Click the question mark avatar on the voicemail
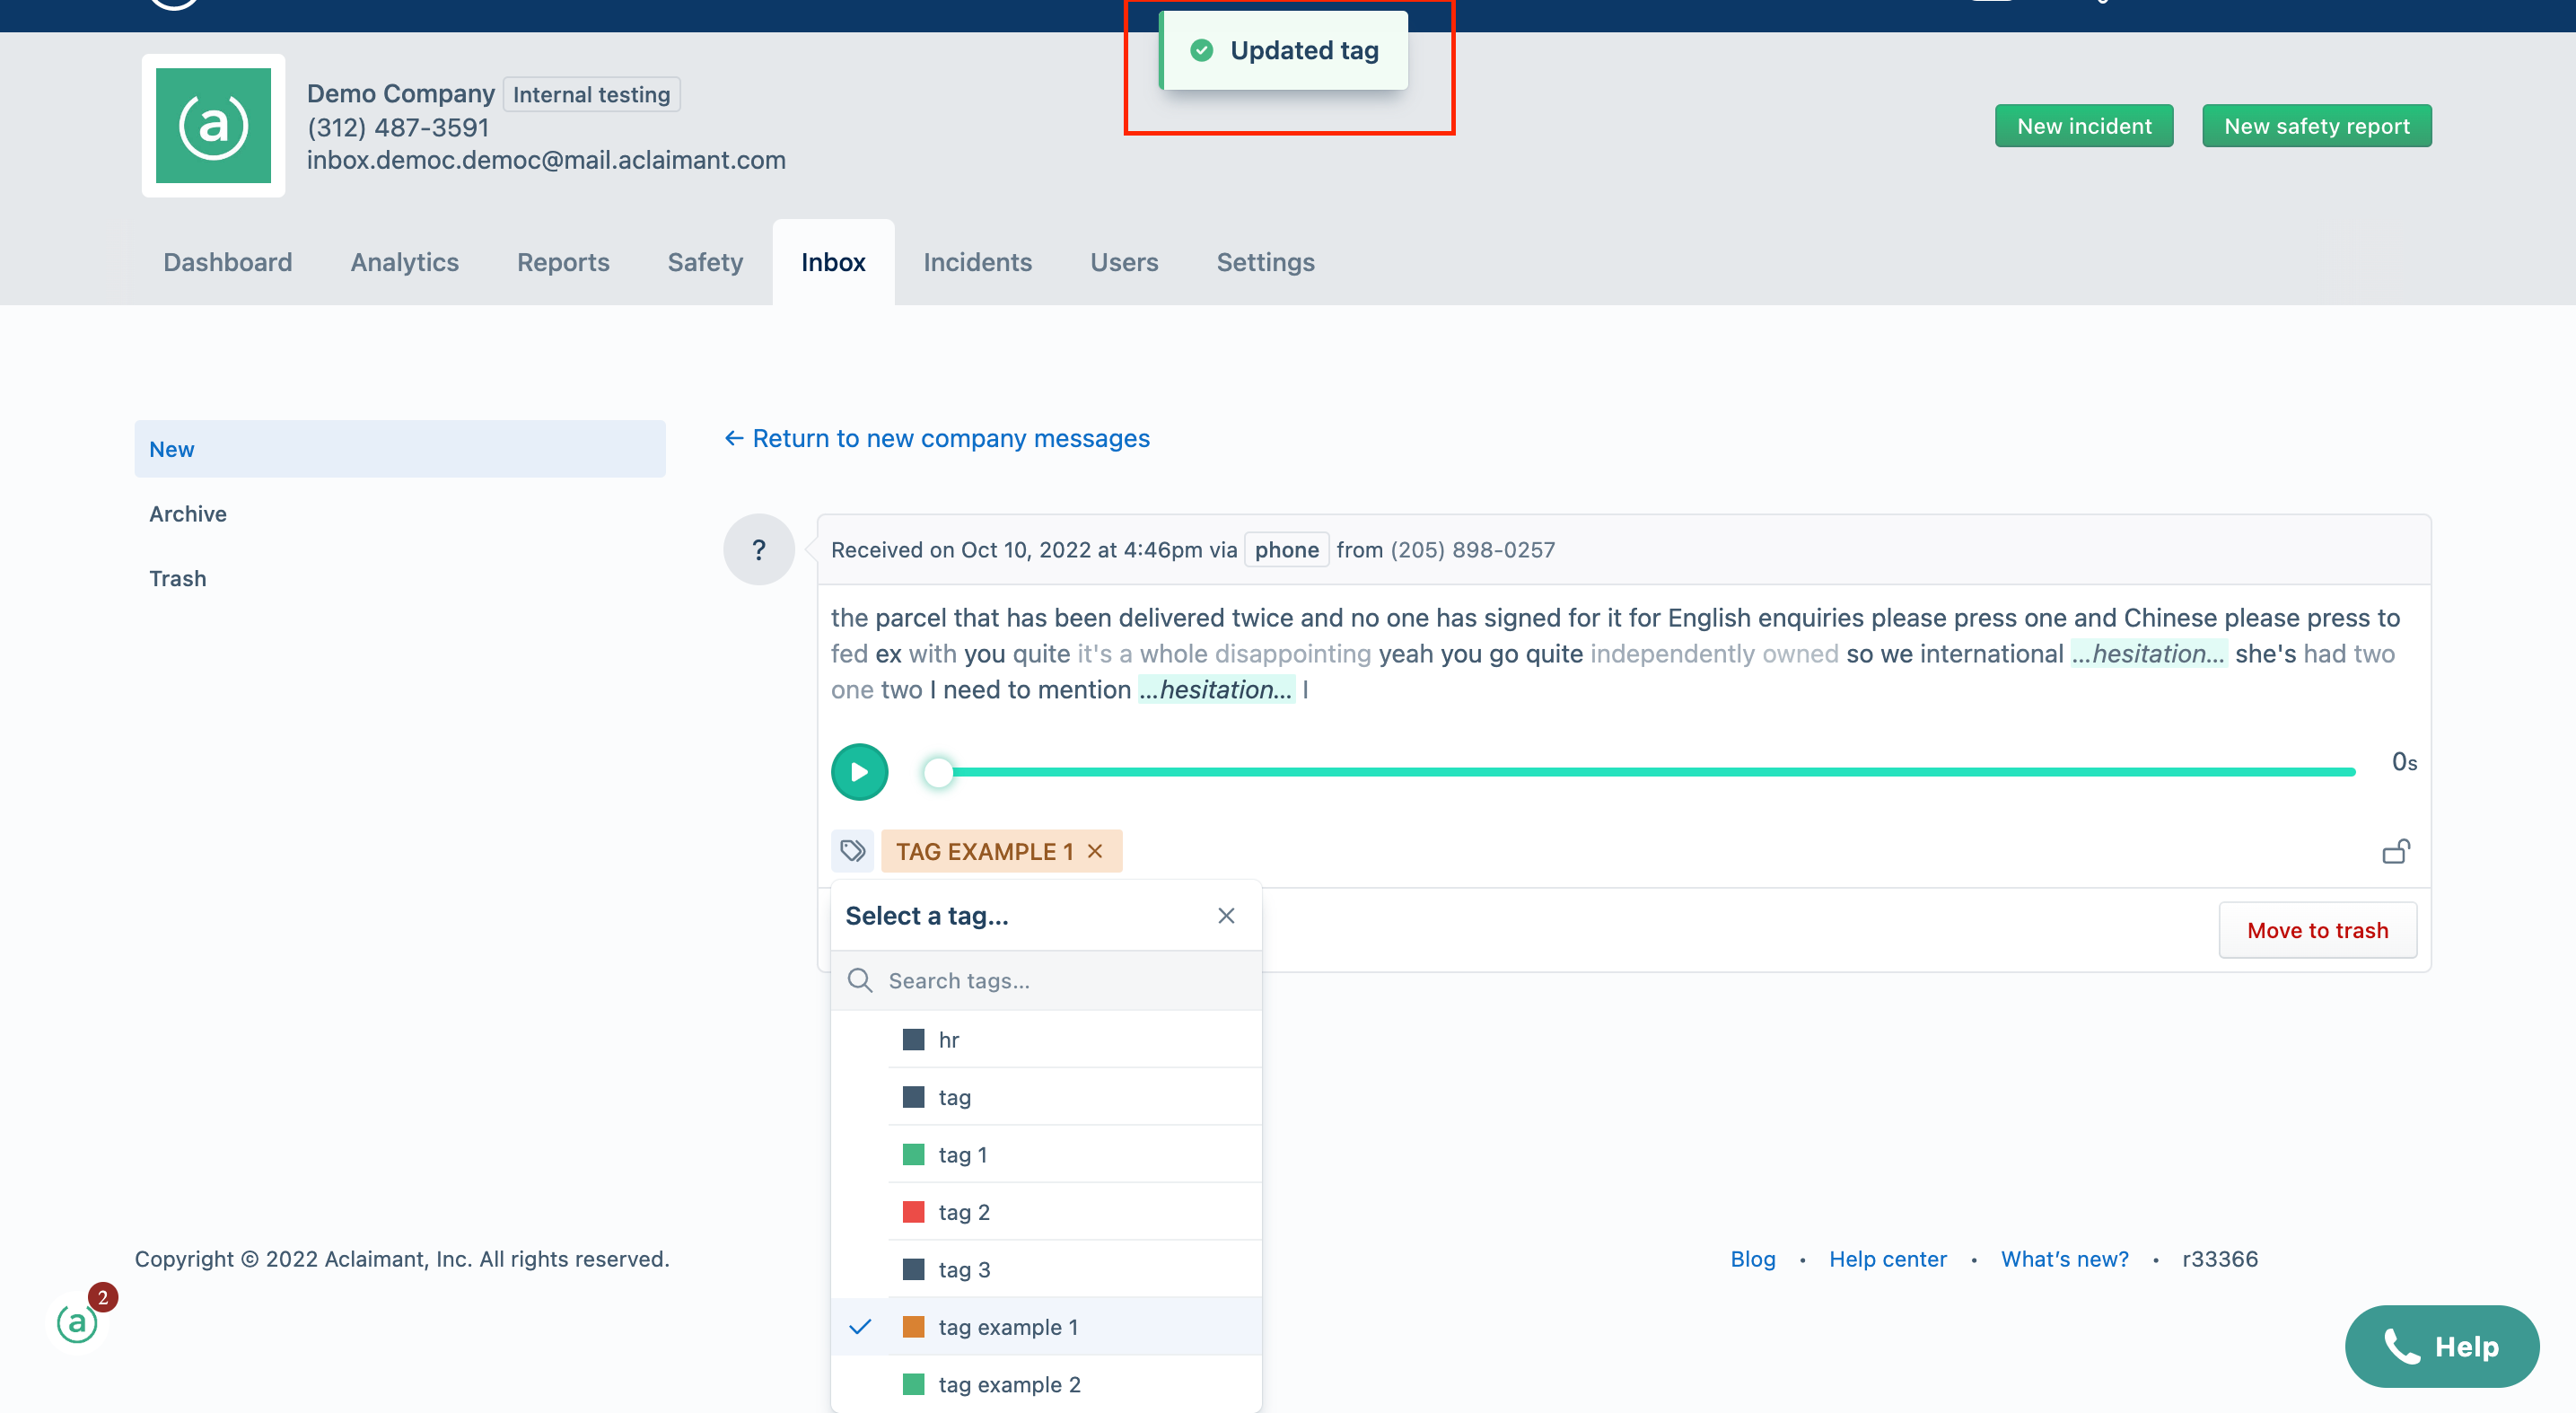Screen dimensions: 2576x1413 pos(758,549)
